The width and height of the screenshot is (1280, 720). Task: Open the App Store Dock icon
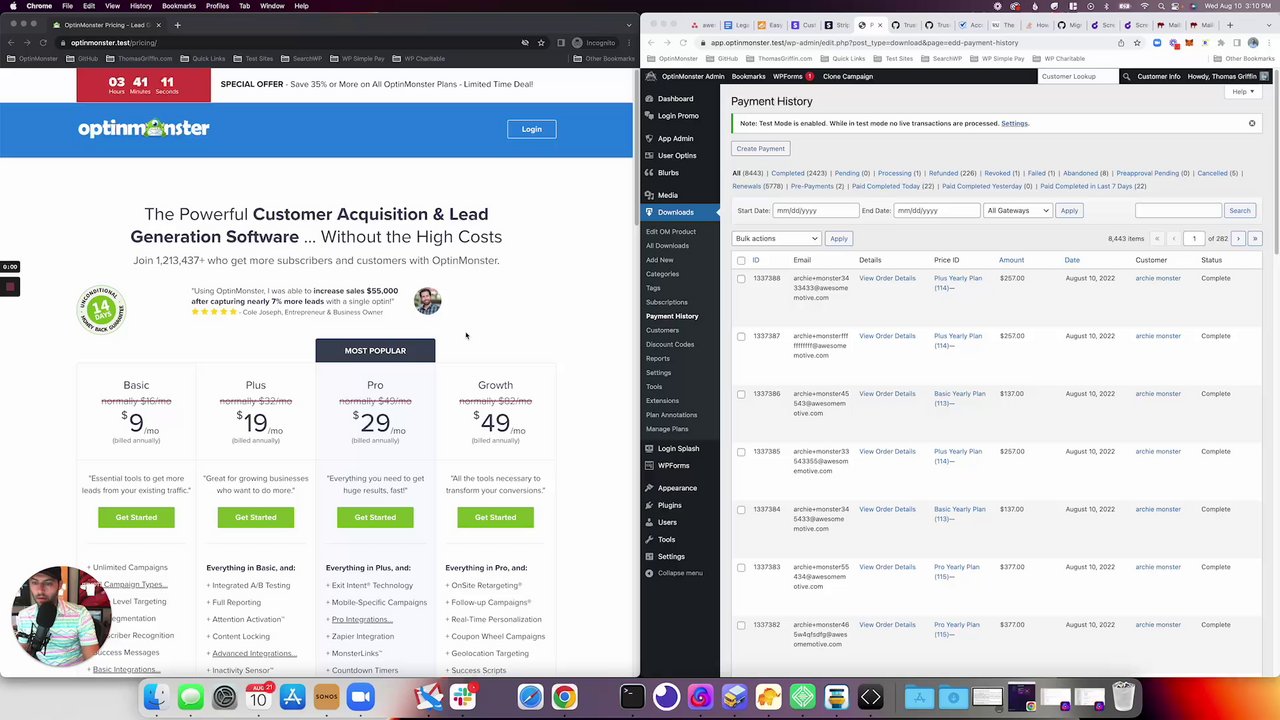292,697
